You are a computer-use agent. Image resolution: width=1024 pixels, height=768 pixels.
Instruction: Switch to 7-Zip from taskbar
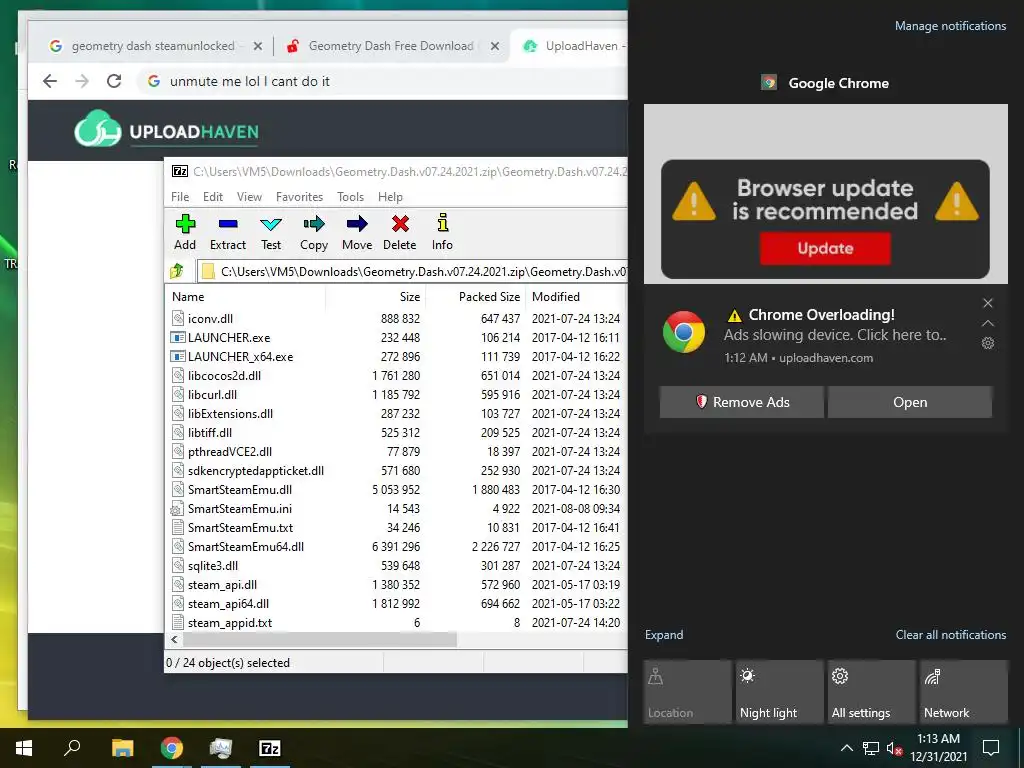[270, 748]
